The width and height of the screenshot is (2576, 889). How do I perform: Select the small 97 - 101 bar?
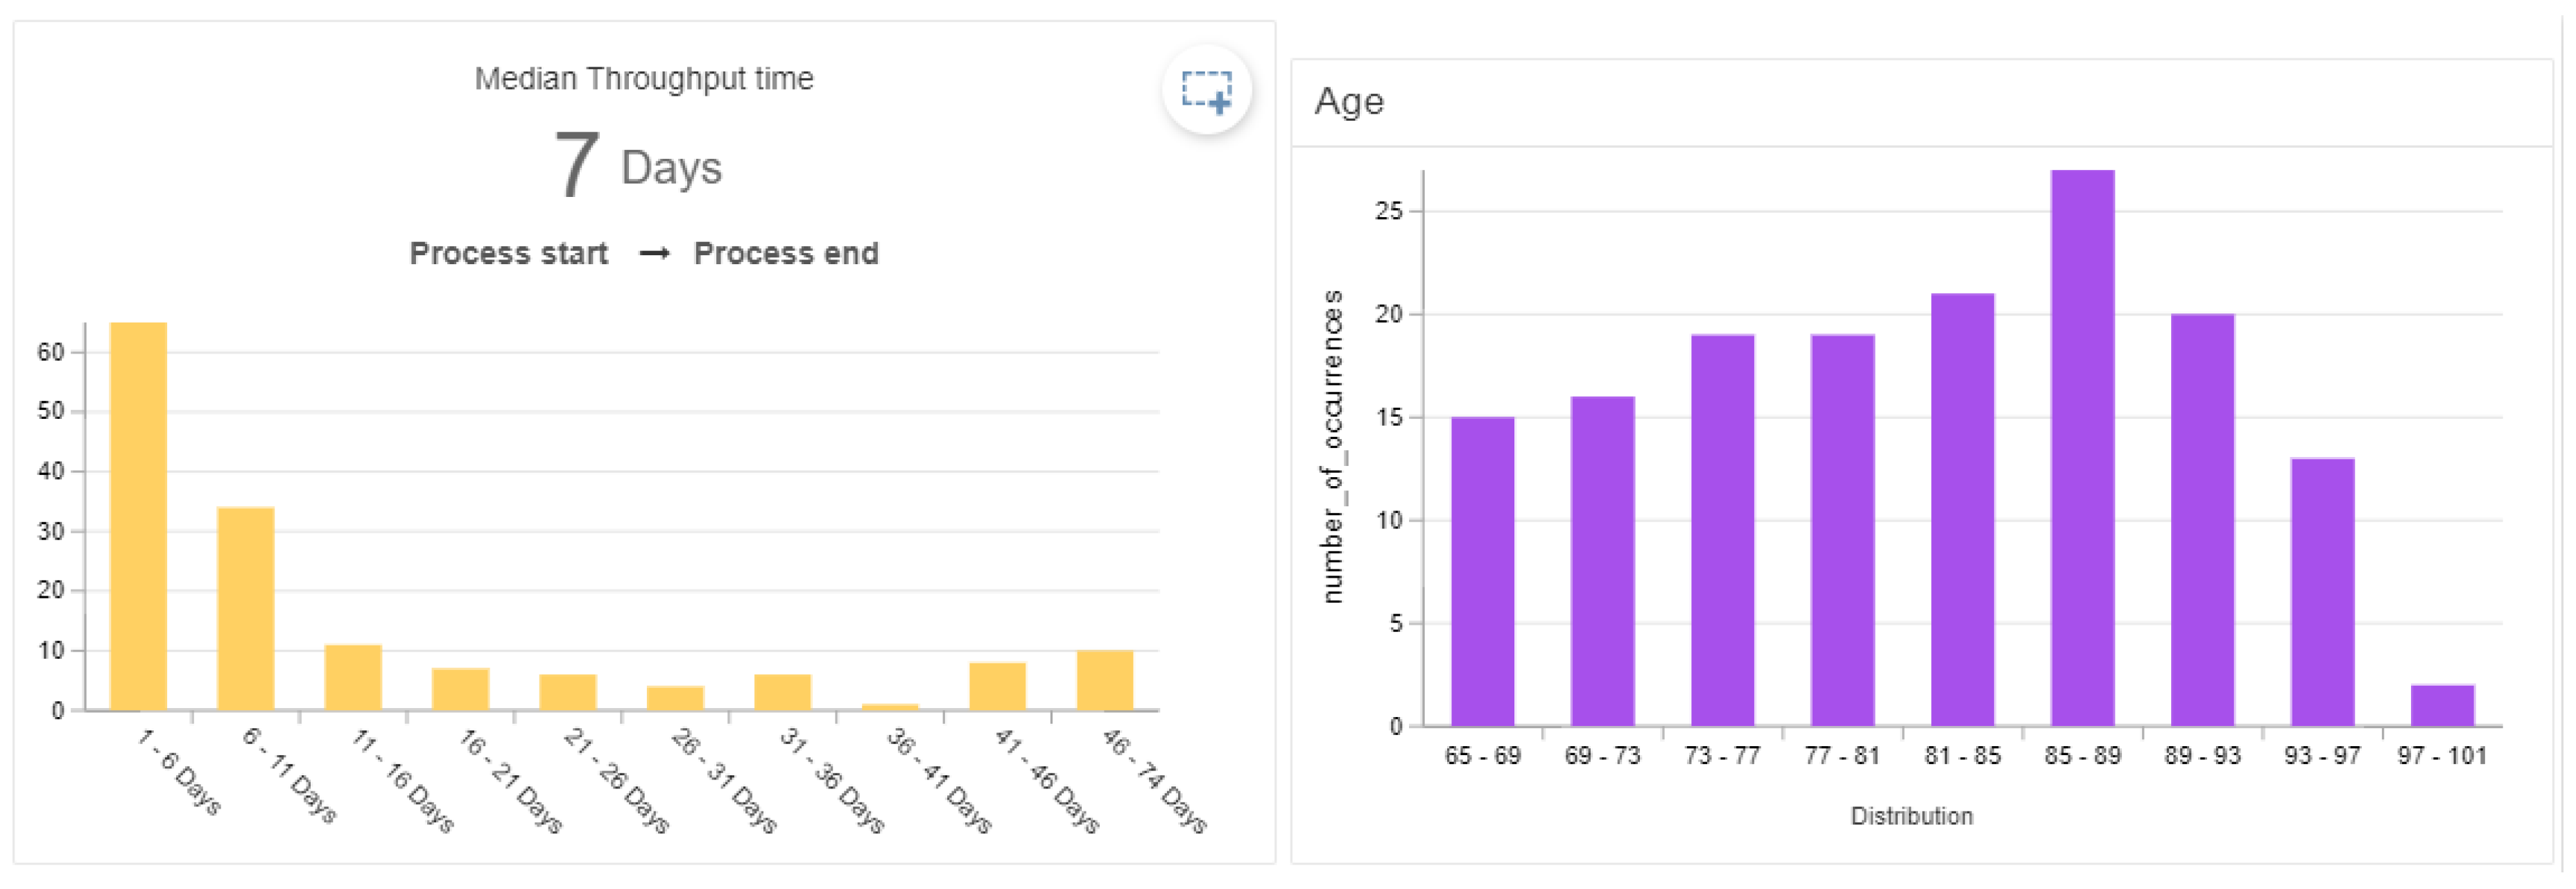tap(2442, 705)
